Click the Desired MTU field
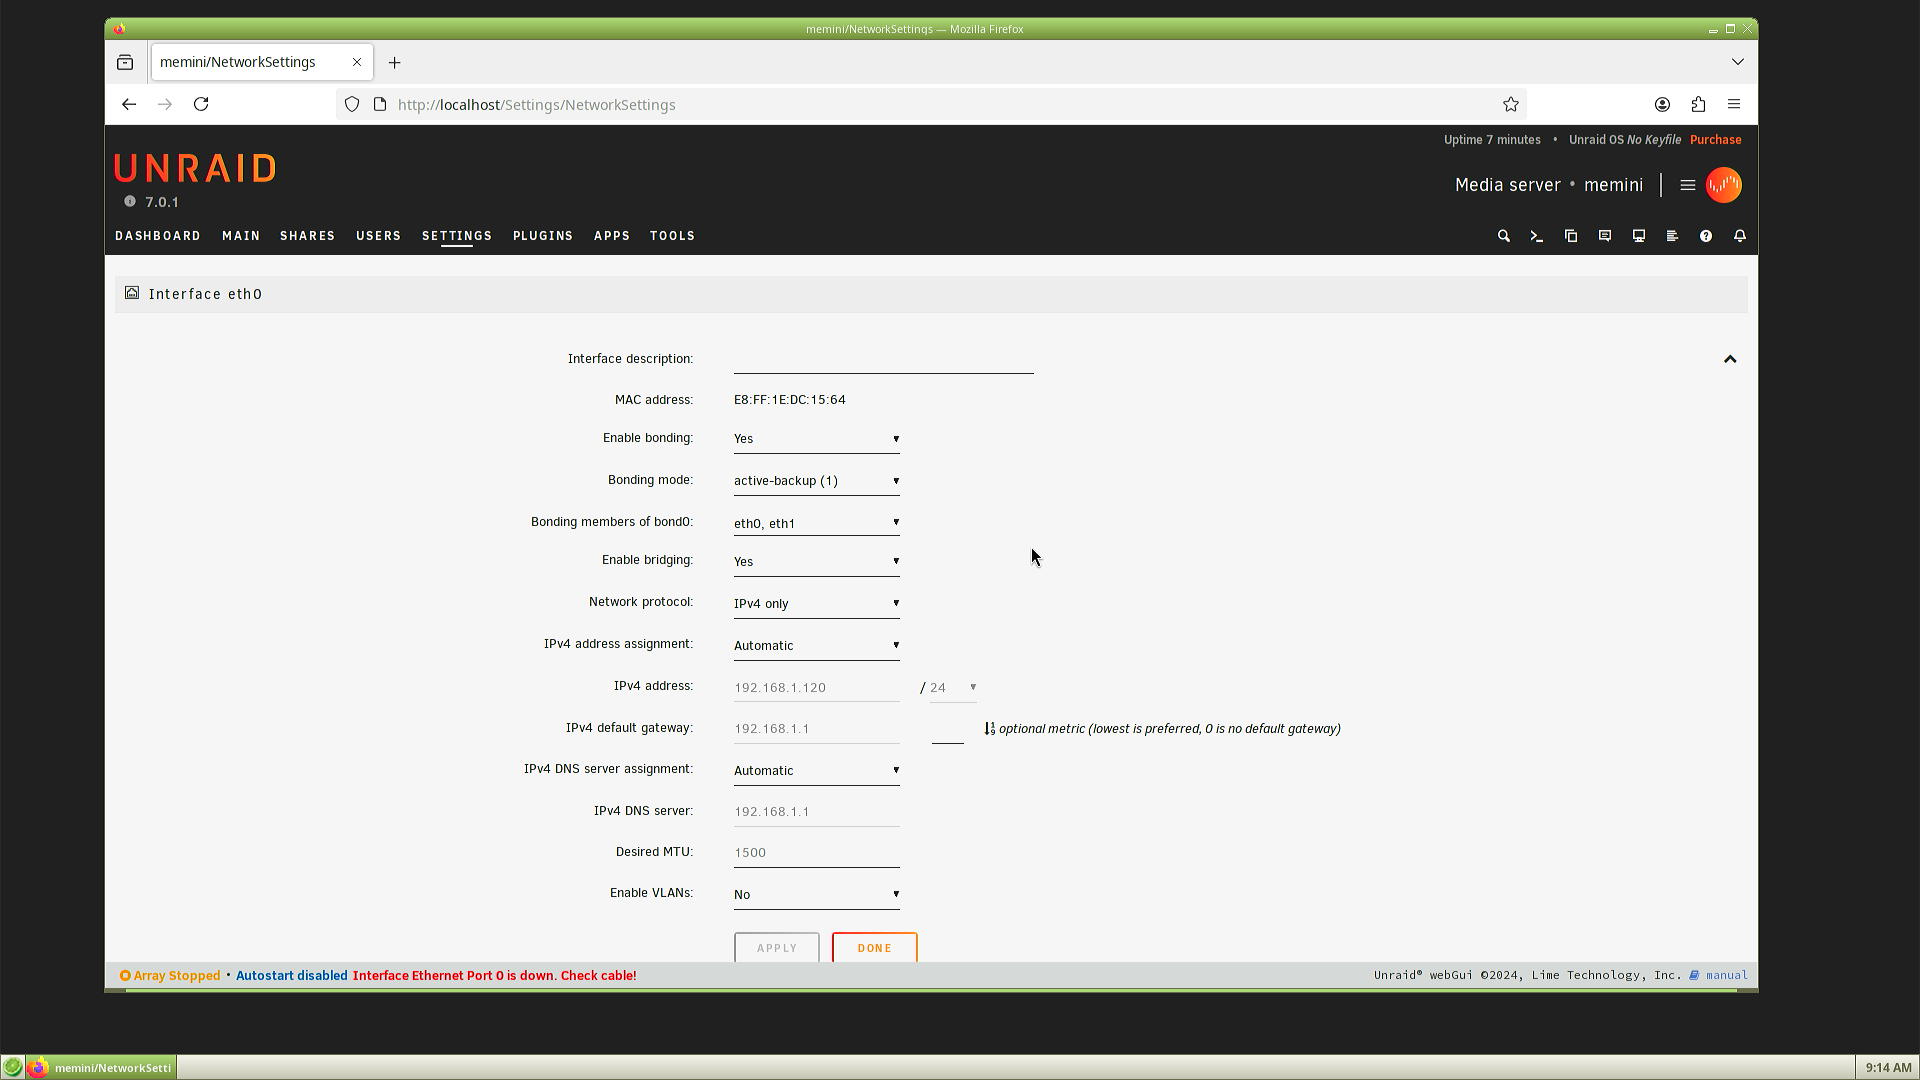This screenshot has width=1920, height=1080. (x=817, y=853)
